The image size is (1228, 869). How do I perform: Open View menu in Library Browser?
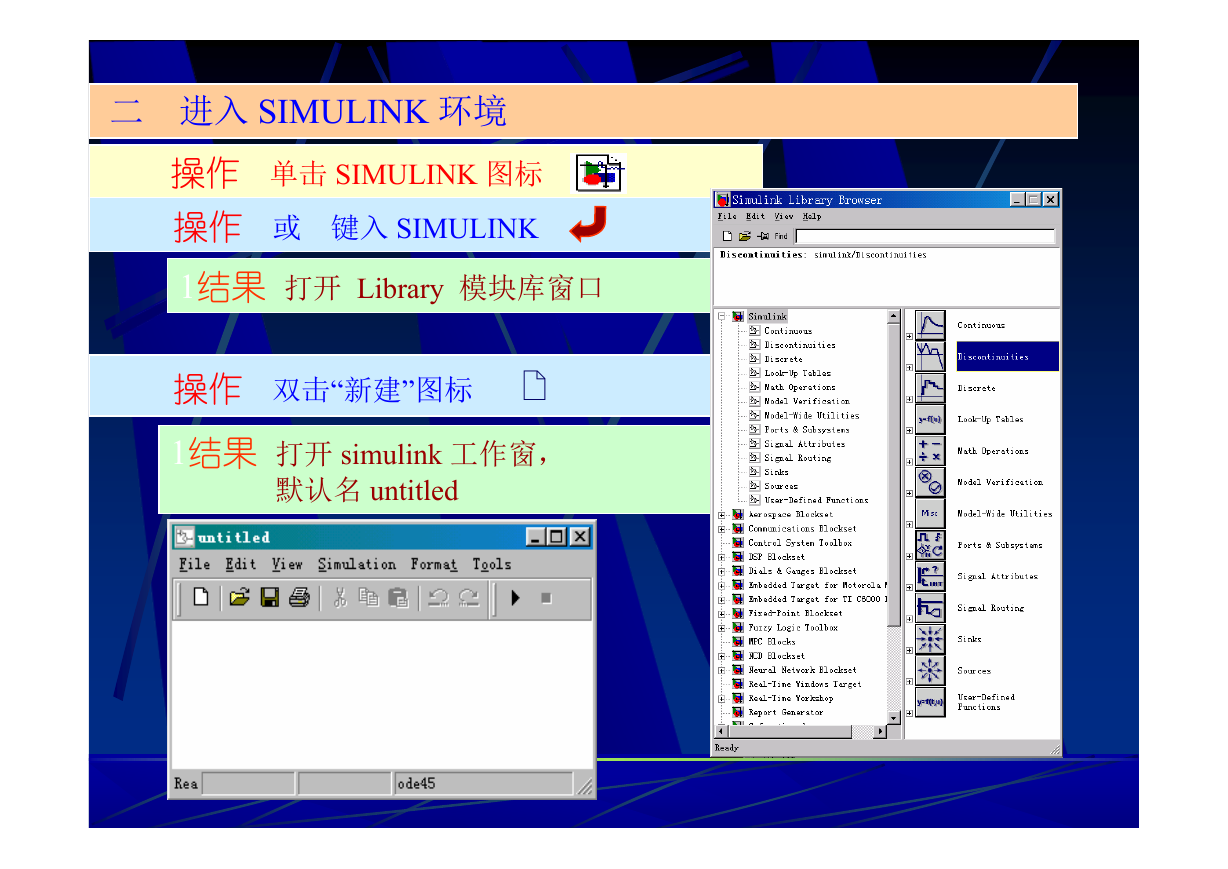tap(784, 216)
